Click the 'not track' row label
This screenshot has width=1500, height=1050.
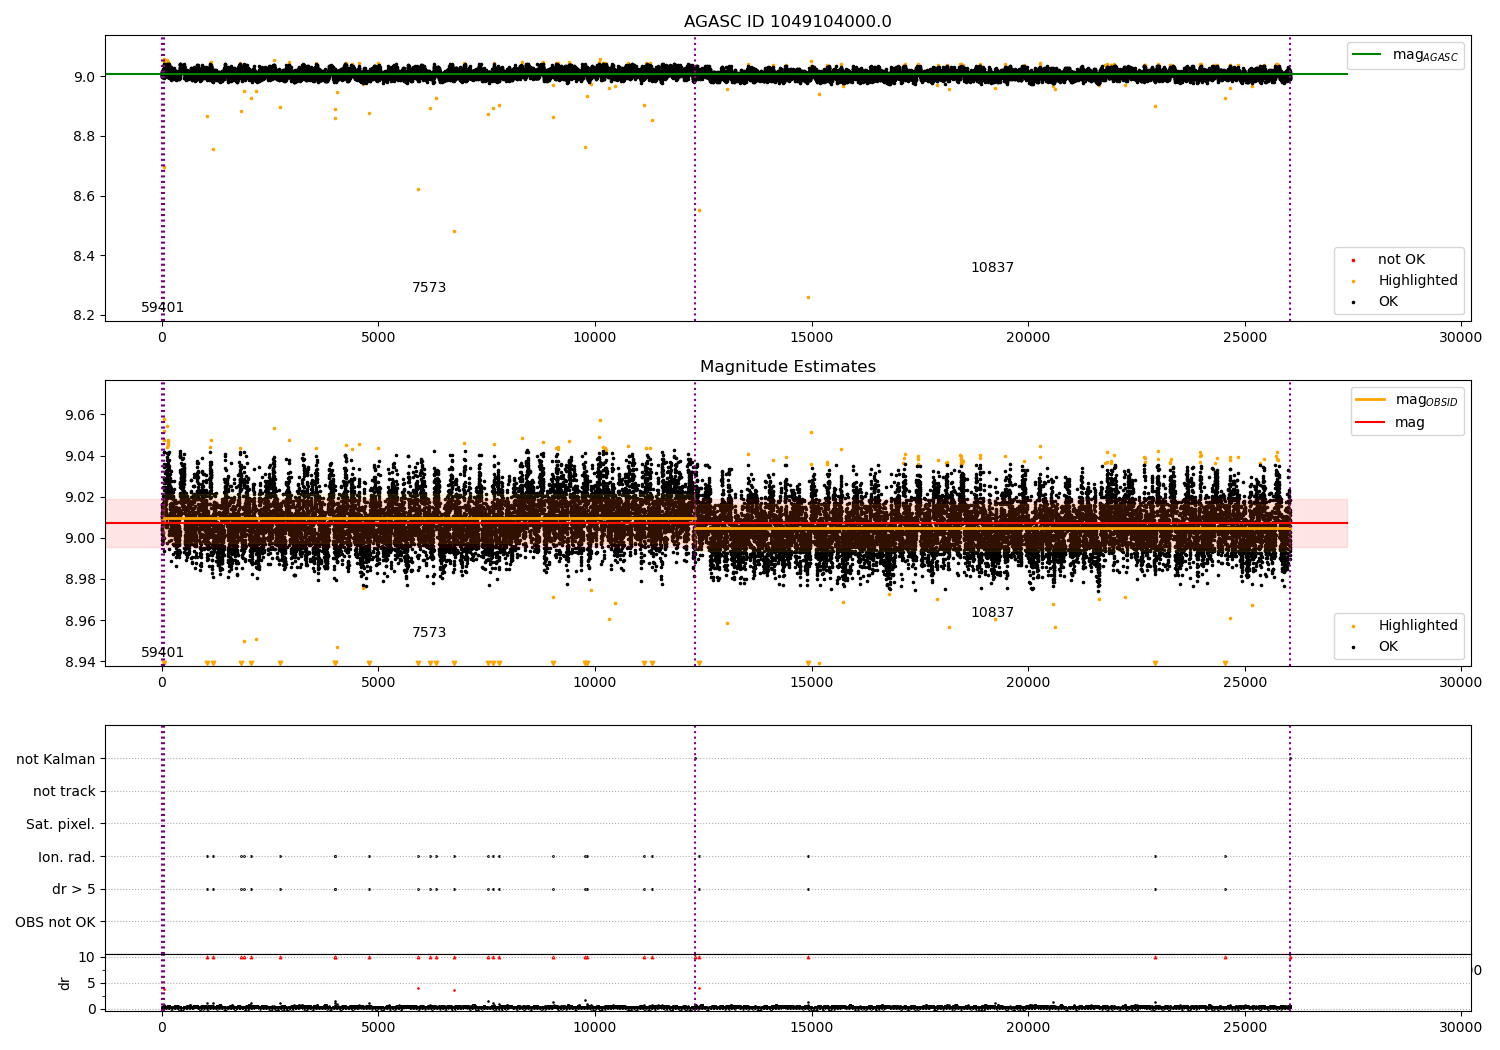(64, 792)
